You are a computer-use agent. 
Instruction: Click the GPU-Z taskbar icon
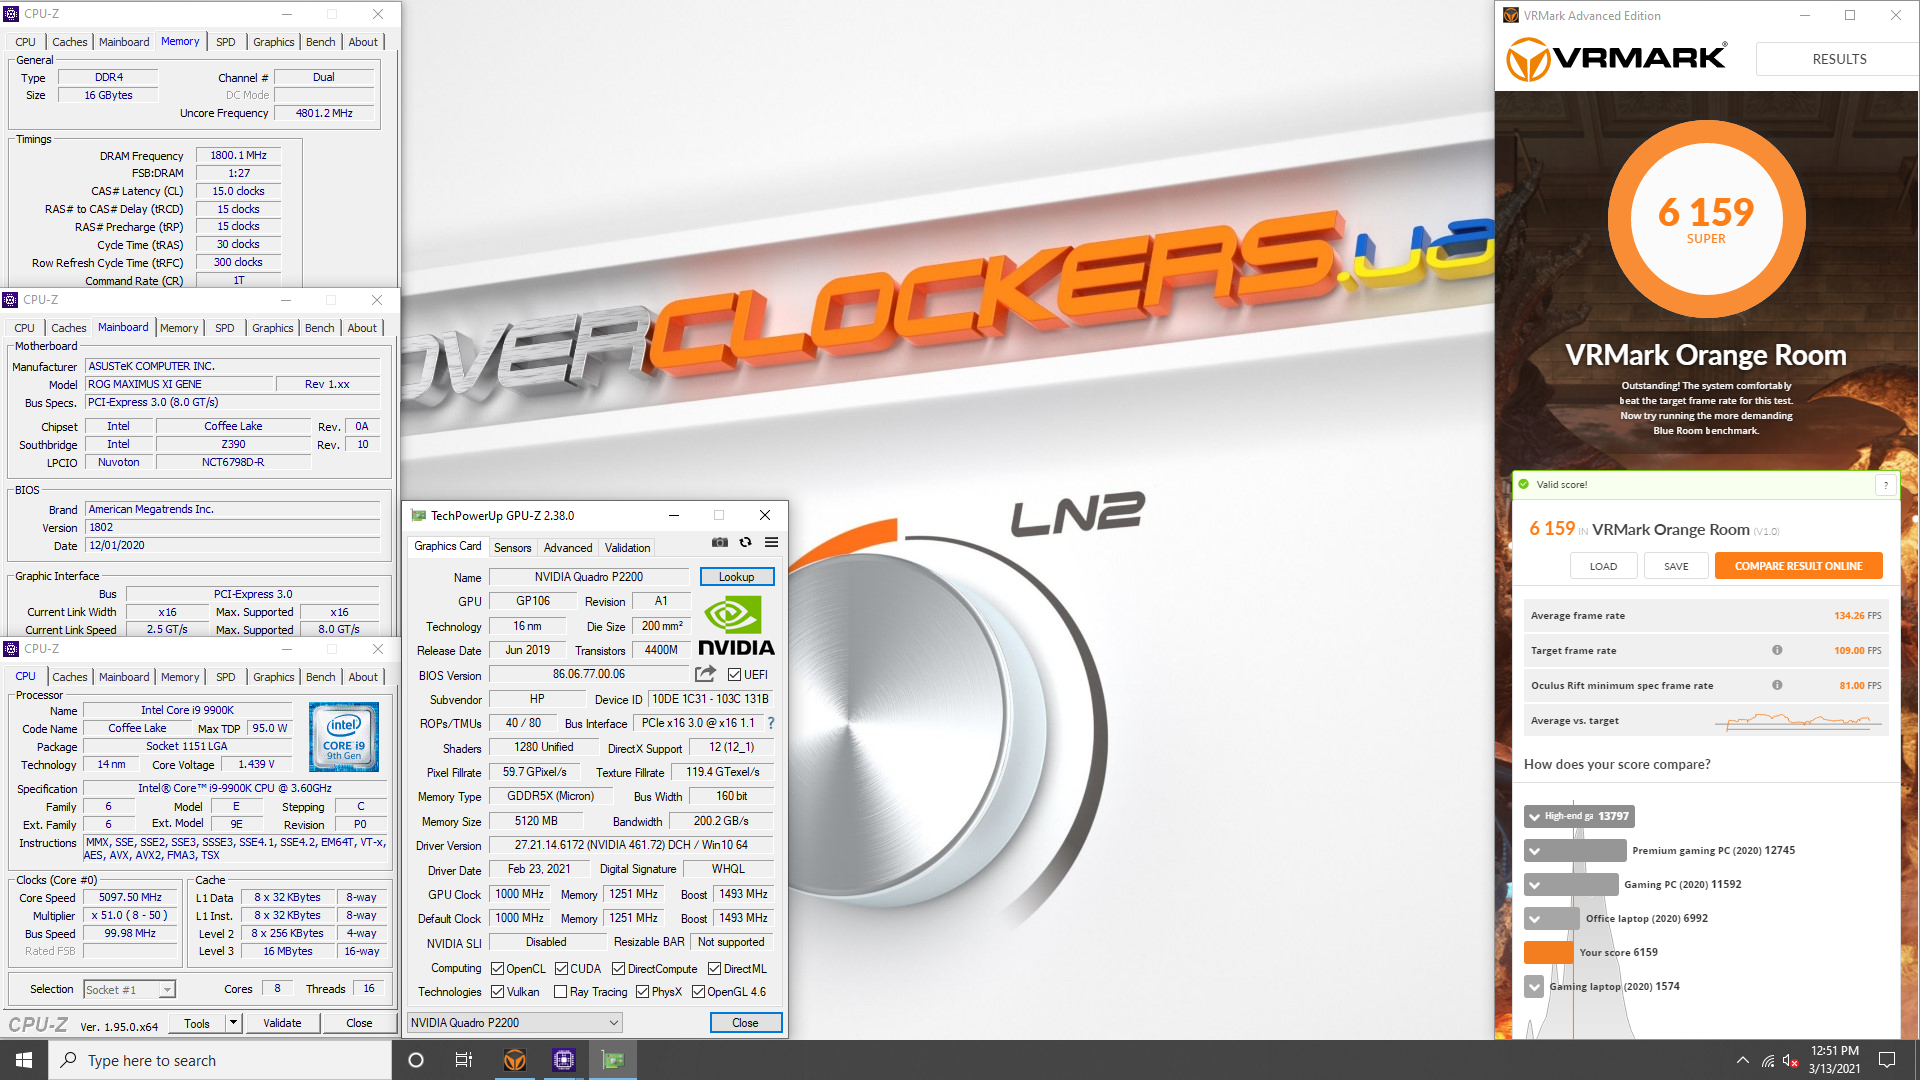[613, 1060]
